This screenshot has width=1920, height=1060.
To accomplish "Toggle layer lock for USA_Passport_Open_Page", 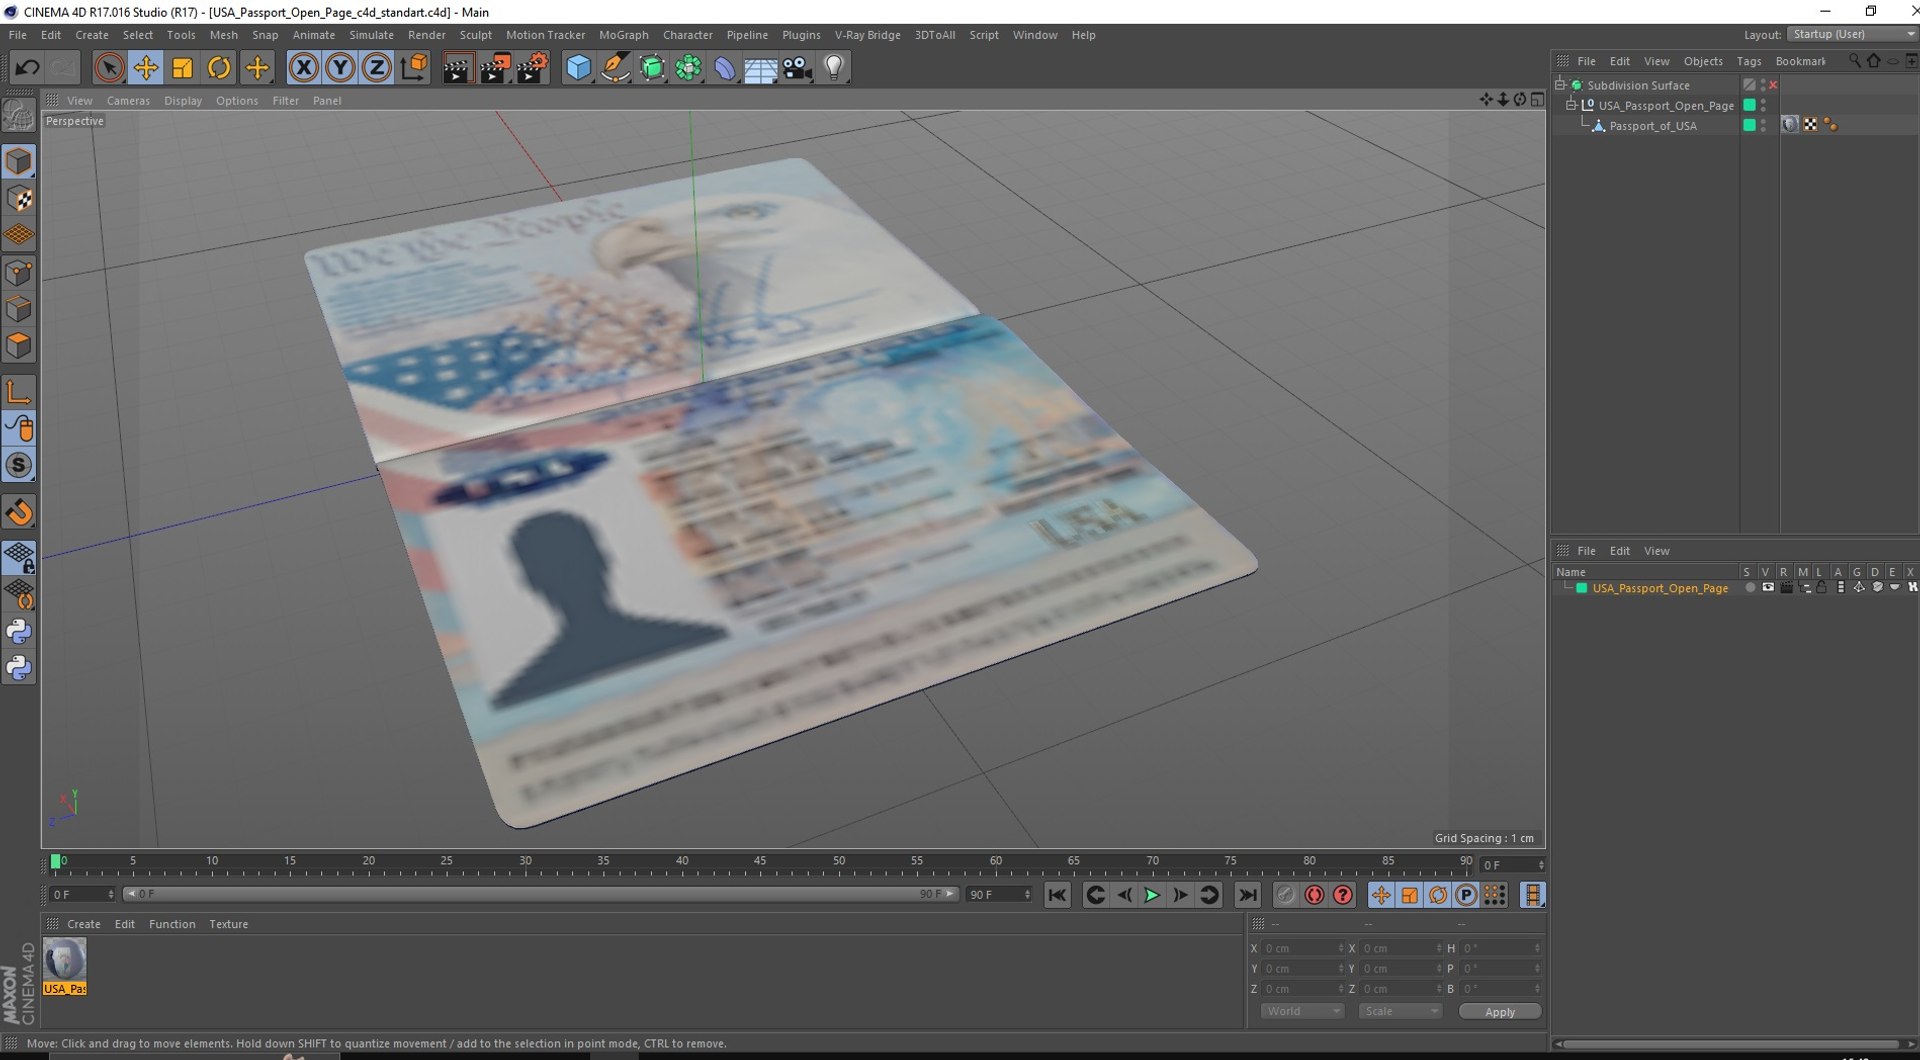I will tap(1822, 588).
